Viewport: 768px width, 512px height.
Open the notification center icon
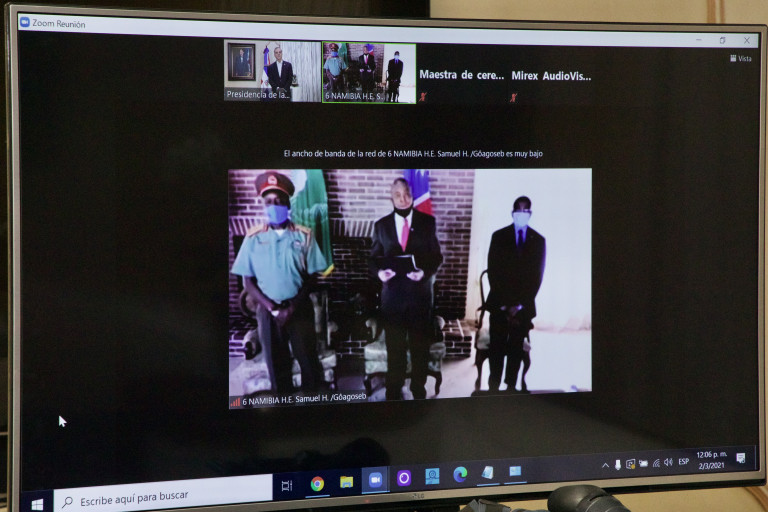coord(741,458)
